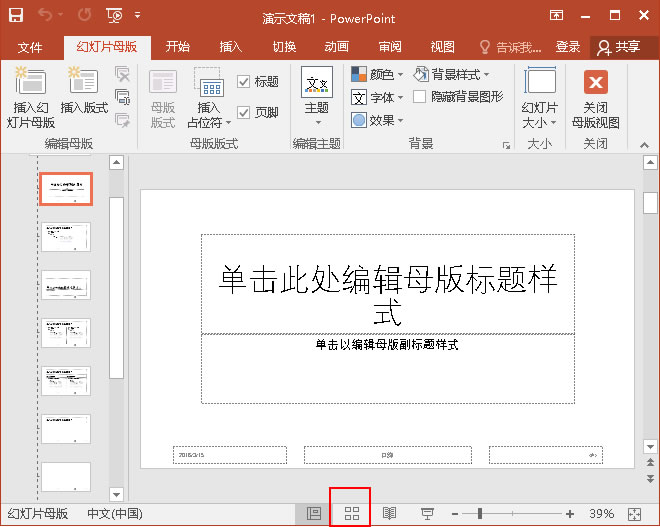The width and height of the screenshot is (660, 527).
Task: Click Close Master View red icon
Action: 596,83
